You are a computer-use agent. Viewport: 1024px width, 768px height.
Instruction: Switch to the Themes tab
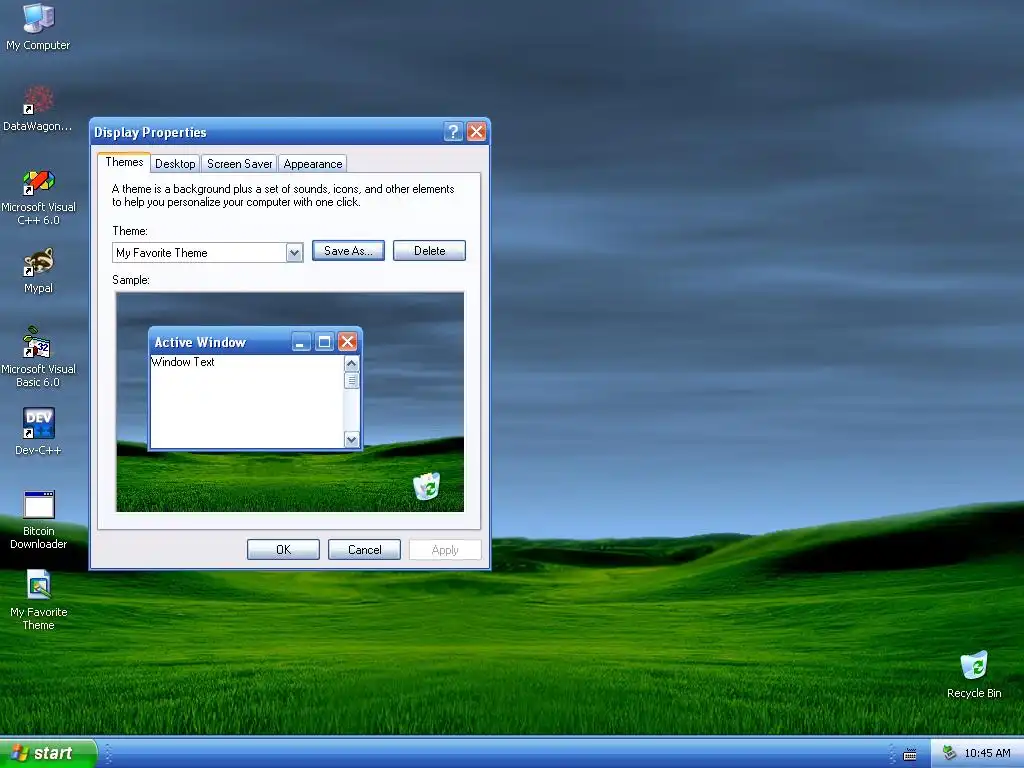pyautogui.click(x=124, y=163)
